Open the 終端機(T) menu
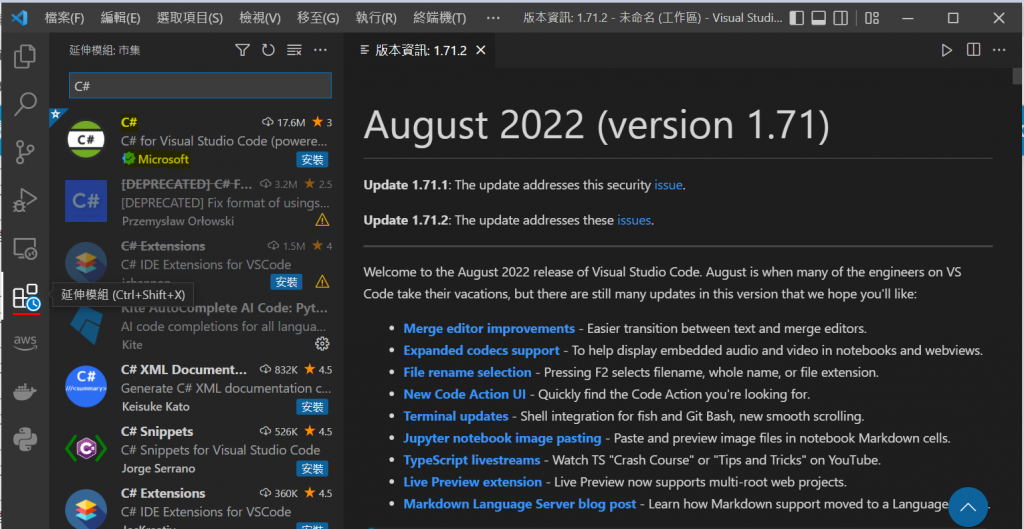Image resolution: width=1024 pixels, height=529 pixels. pyautogui.click(x=440, y=18)
